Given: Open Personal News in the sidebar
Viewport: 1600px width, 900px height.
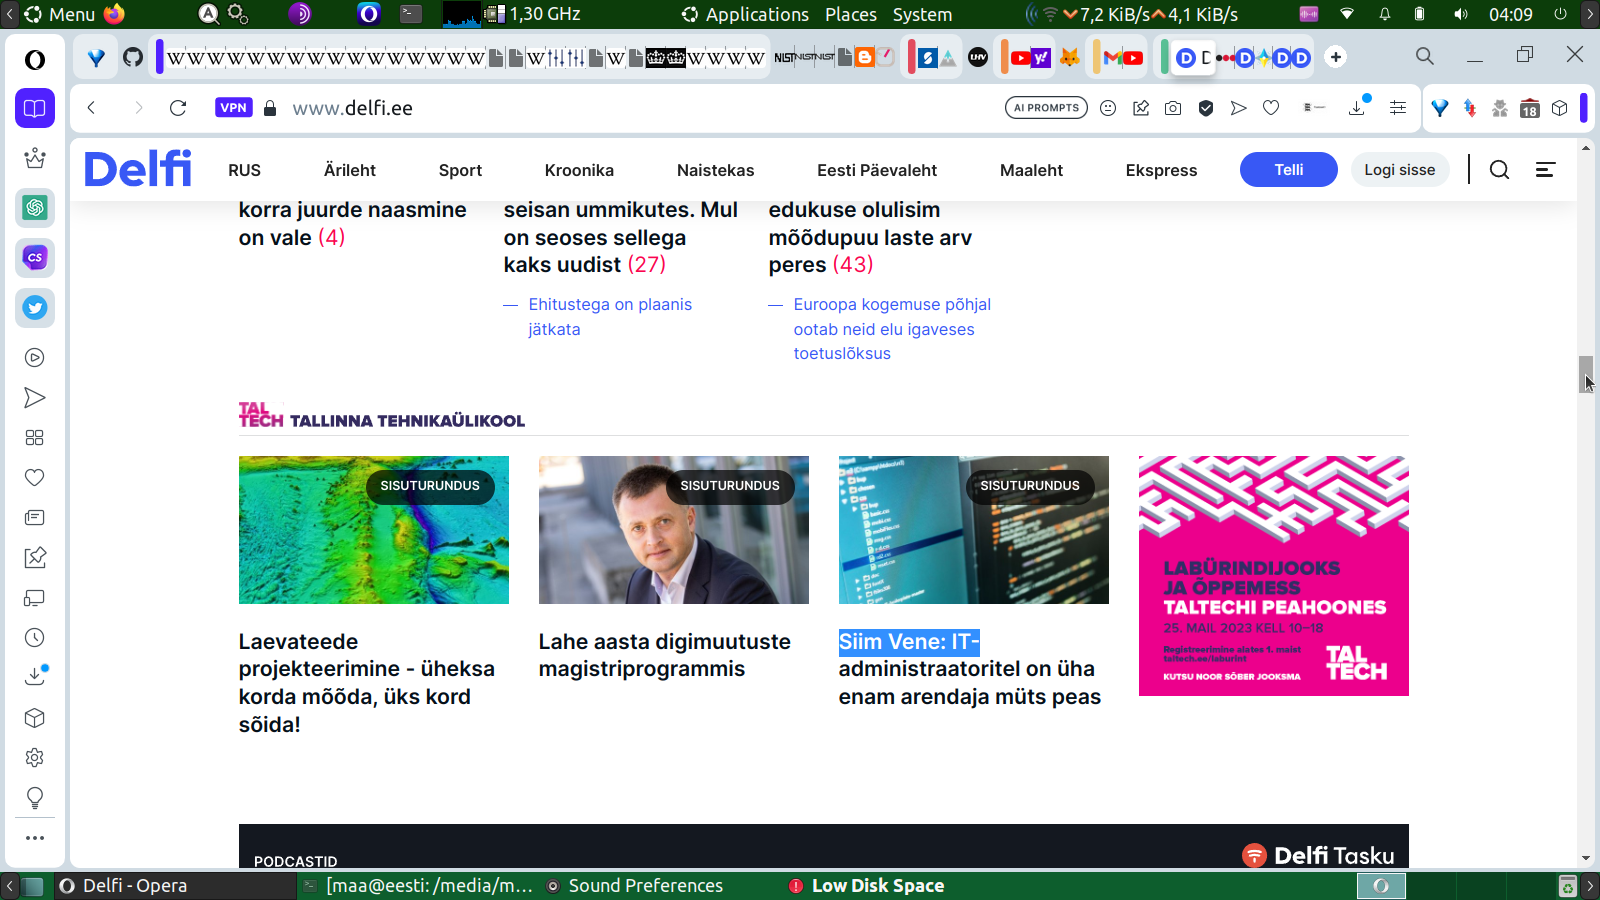Looking at the screenshot, I should [x=35, y=518].
